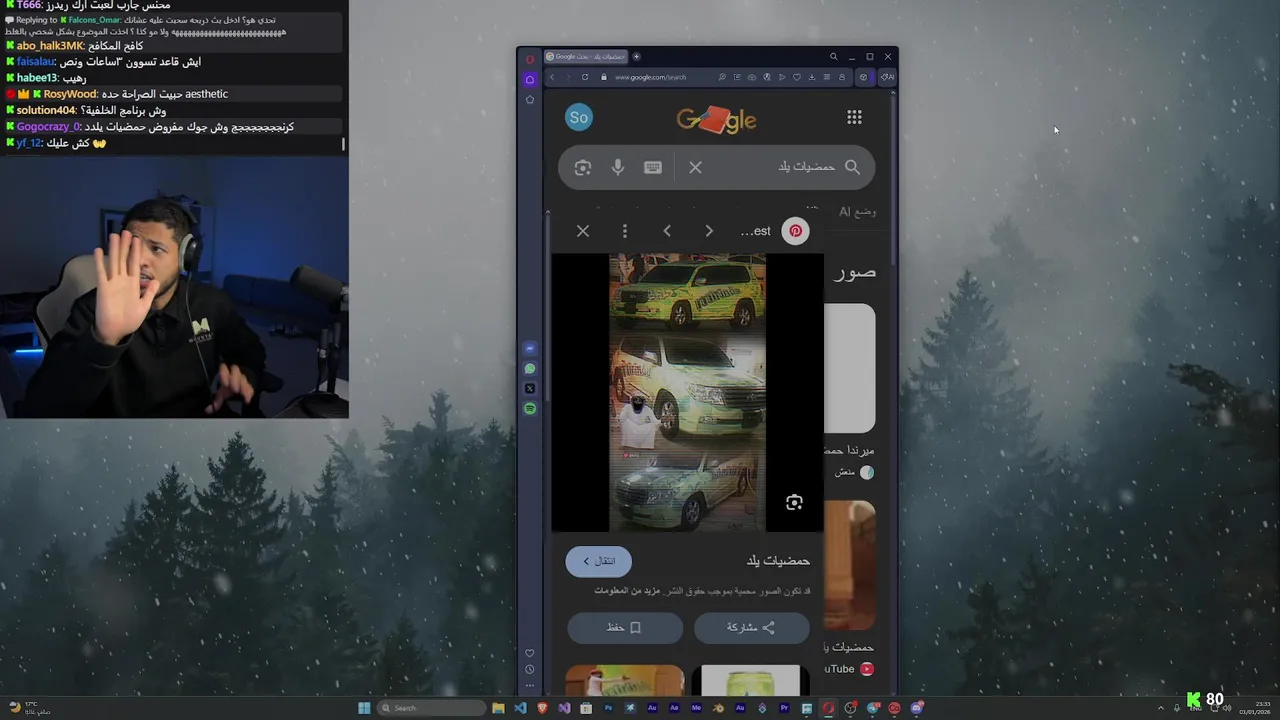Open Blender from the taskbar

pyautogui.click(x=717, y=708)
